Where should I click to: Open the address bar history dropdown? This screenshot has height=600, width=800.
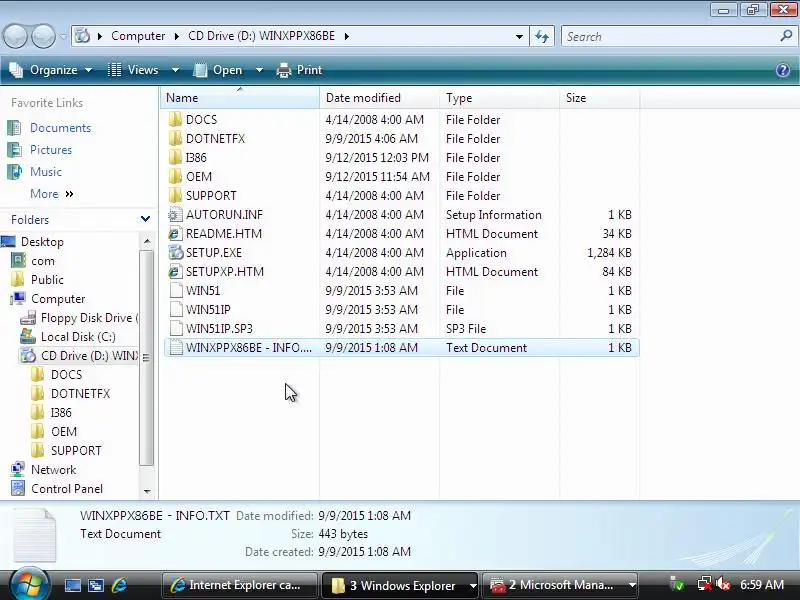(x=519, y=36)
